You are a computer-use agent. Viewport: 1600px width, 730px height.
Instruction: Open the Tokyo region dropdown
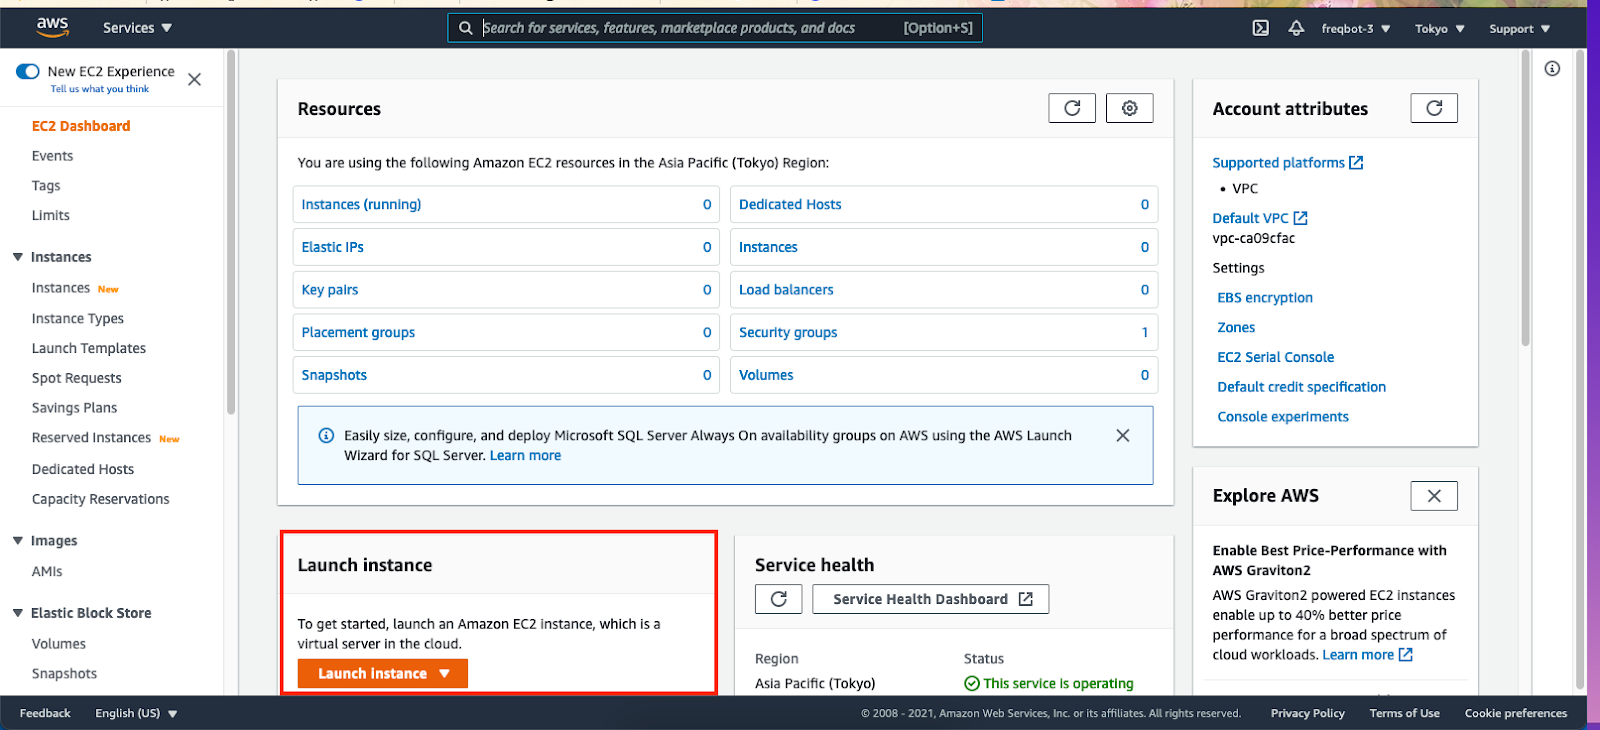(x=1440, y=28)
